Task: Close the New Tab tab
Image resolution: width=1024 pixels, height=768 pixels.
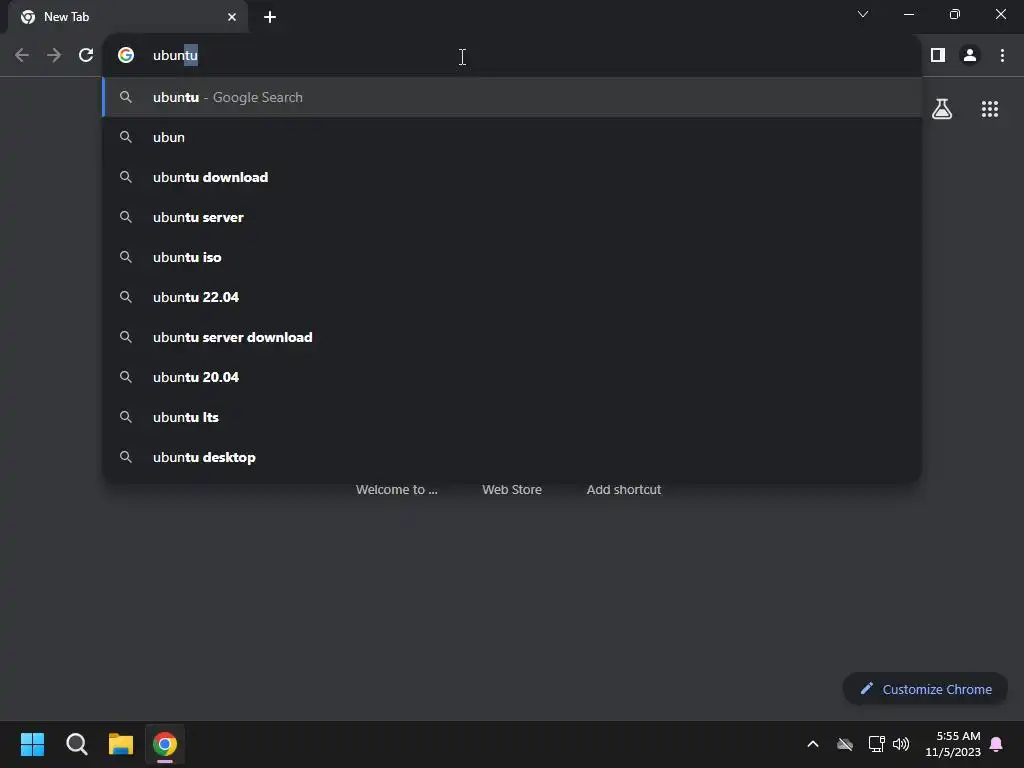Action: (x=232, y=17)
